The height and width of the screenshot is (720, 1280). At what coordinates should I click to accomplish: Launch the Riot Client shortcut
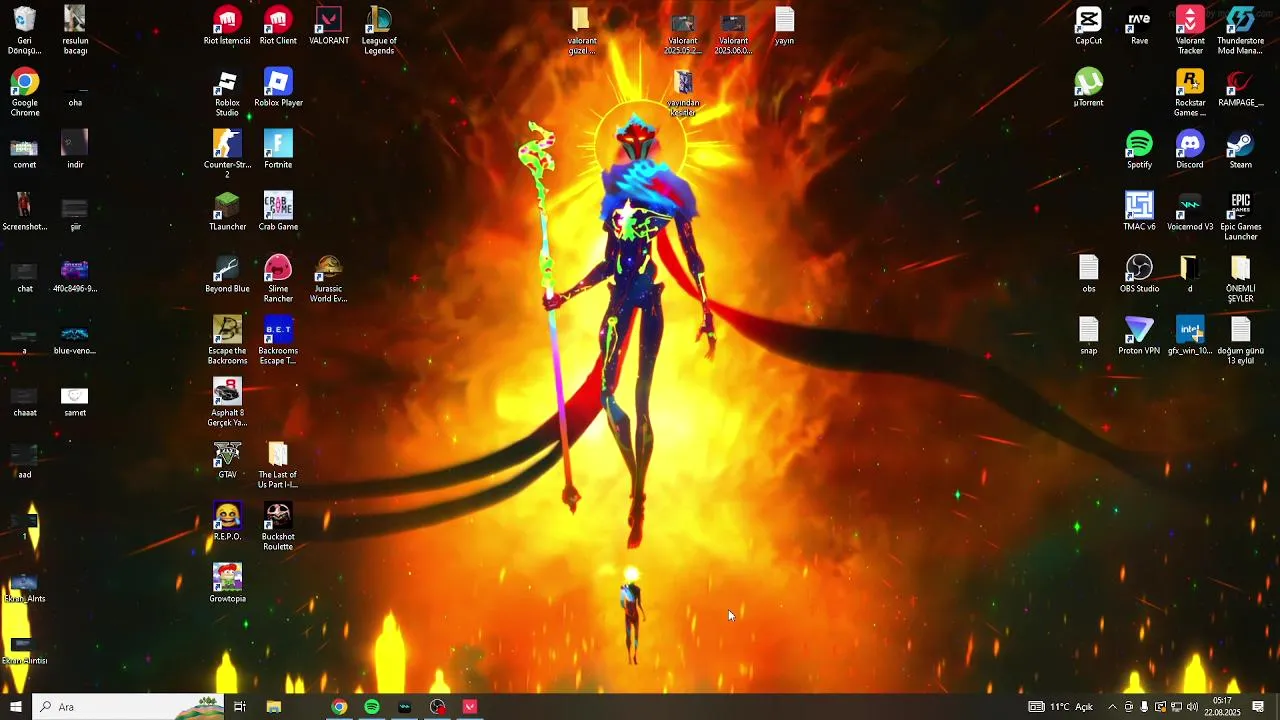coord(278,26)
